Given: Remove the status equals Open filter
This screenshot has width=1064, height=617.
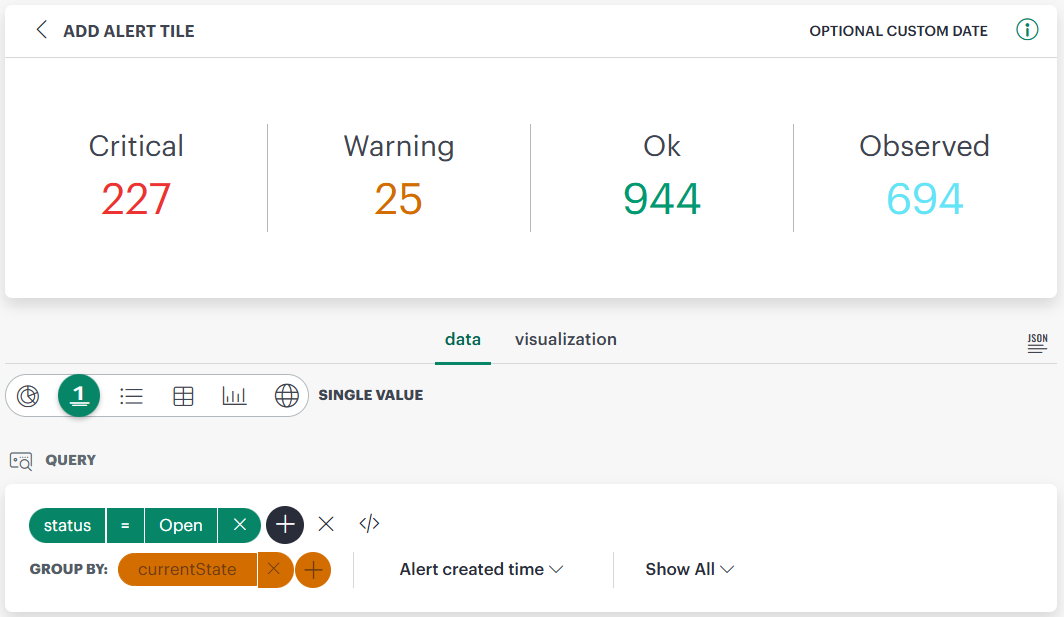Looking at the screenshot, I should click(x=239, y=524).
